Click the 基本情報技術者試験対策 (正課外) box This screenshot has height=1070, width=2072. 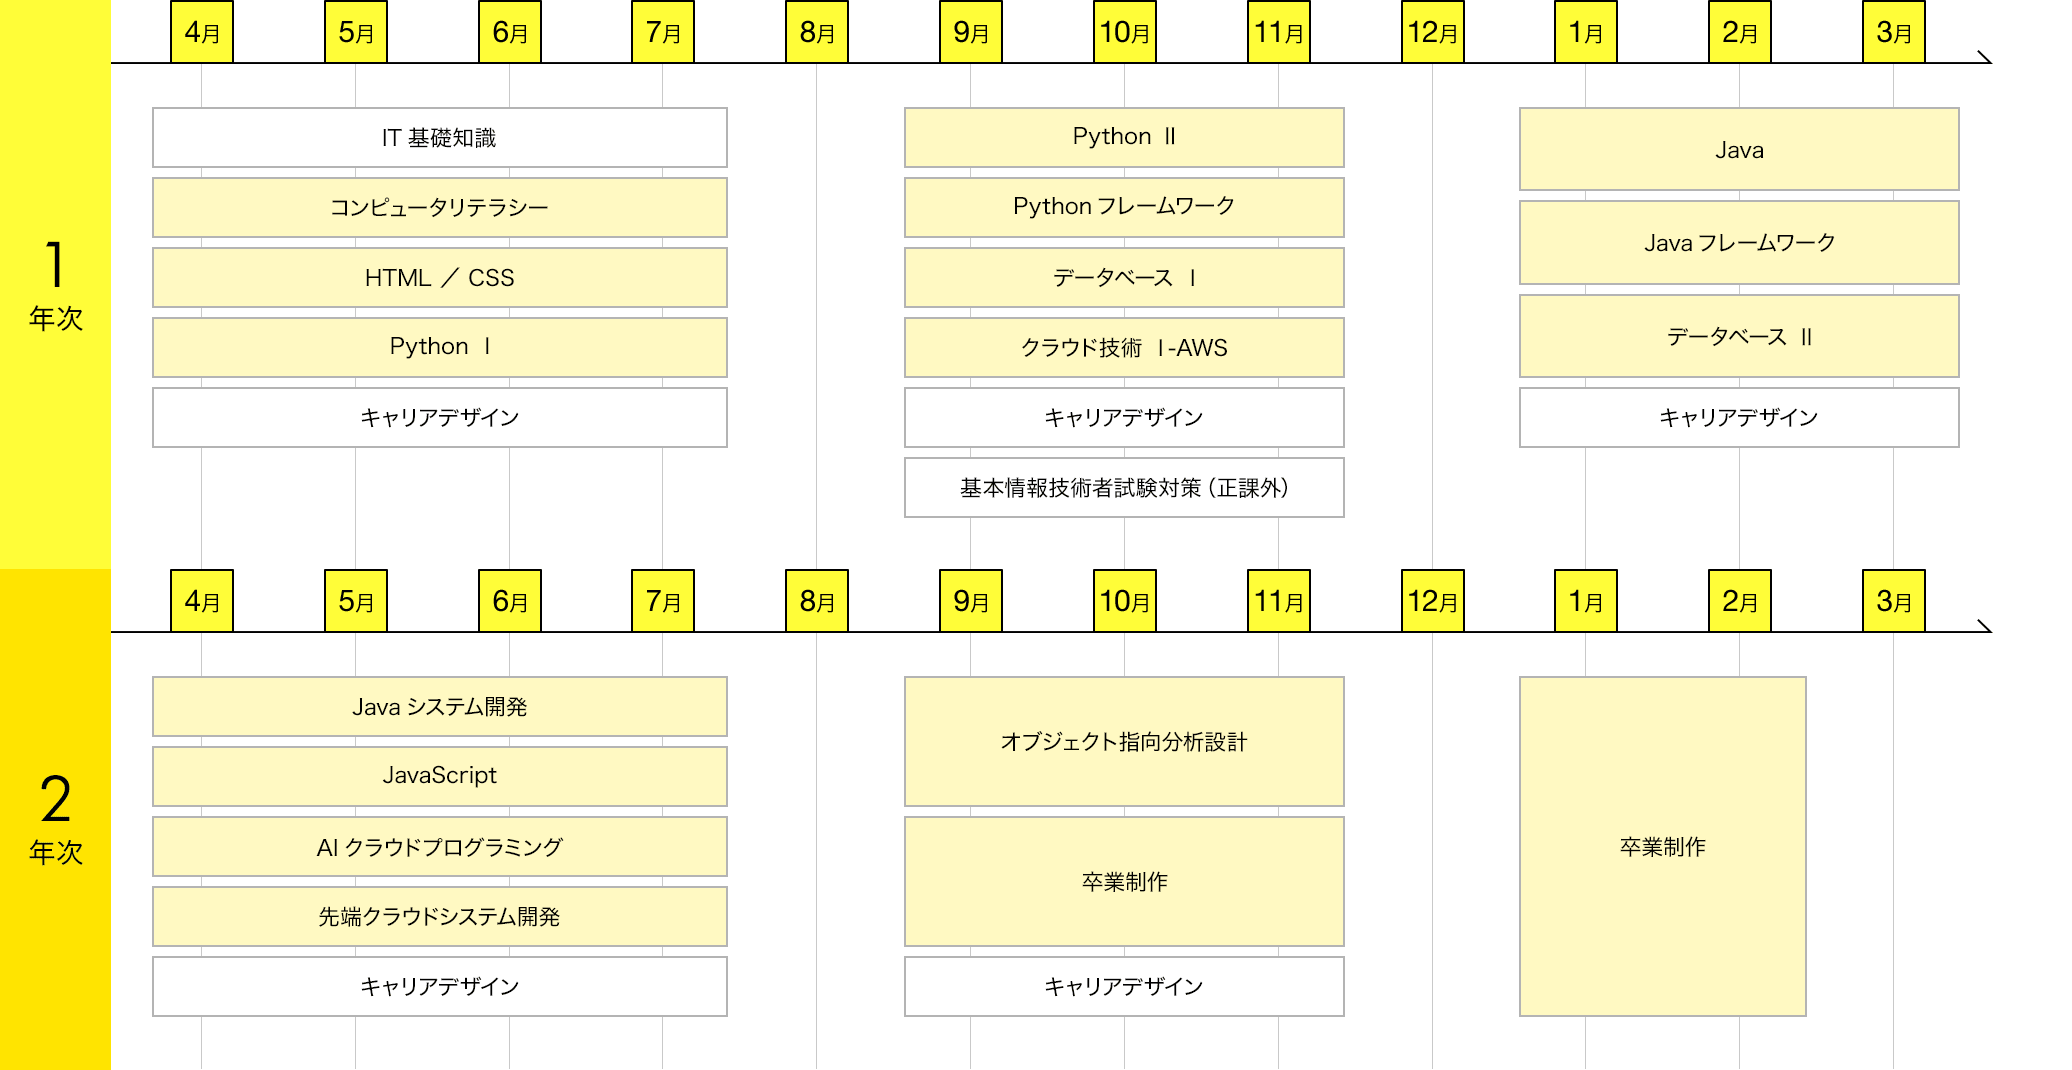pyautogui.click(x=1123, y=488)
